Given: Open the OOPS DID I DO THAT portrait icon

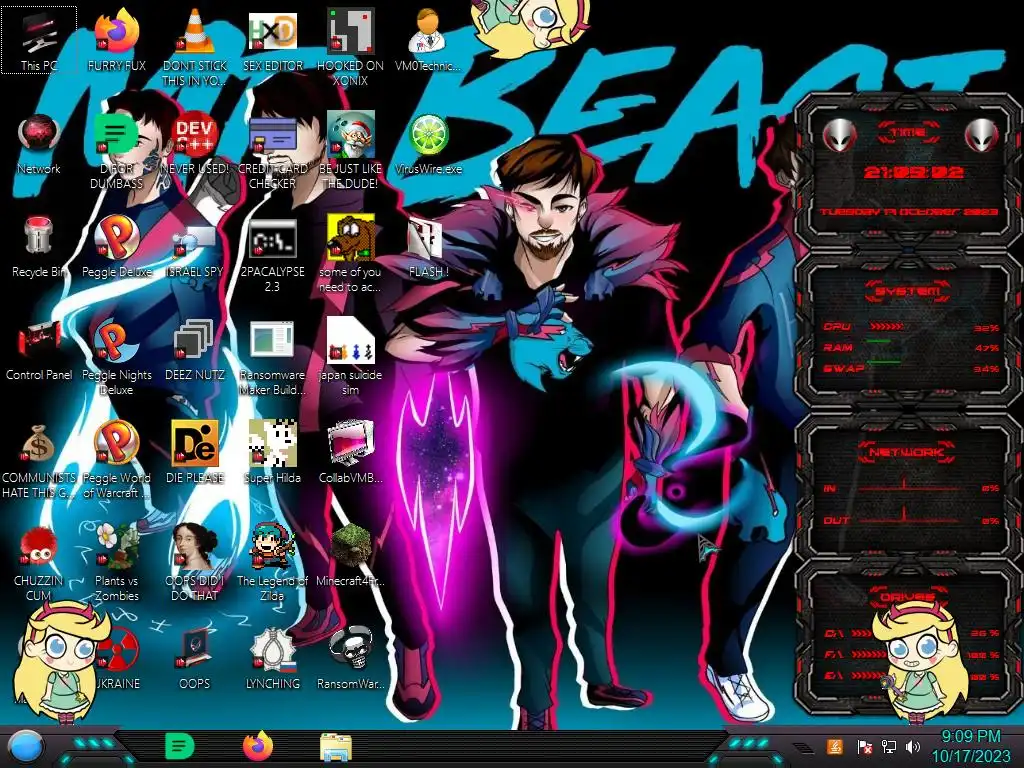Looking at the screenshot, I should coord(195,563).
